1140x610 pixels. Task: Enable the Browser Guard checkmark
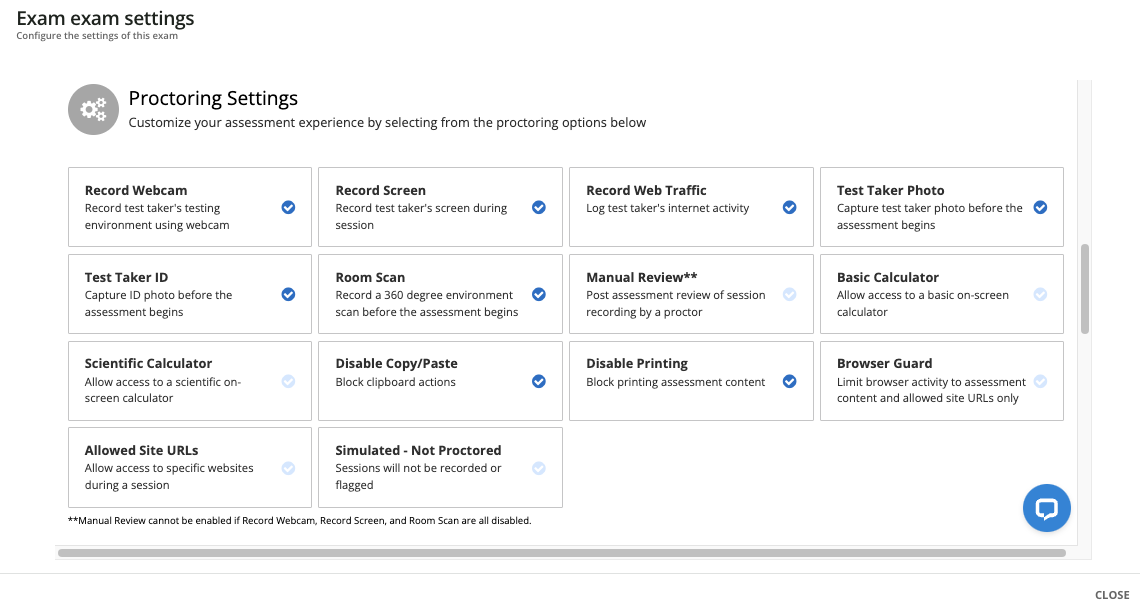(x=1040, y=382)
